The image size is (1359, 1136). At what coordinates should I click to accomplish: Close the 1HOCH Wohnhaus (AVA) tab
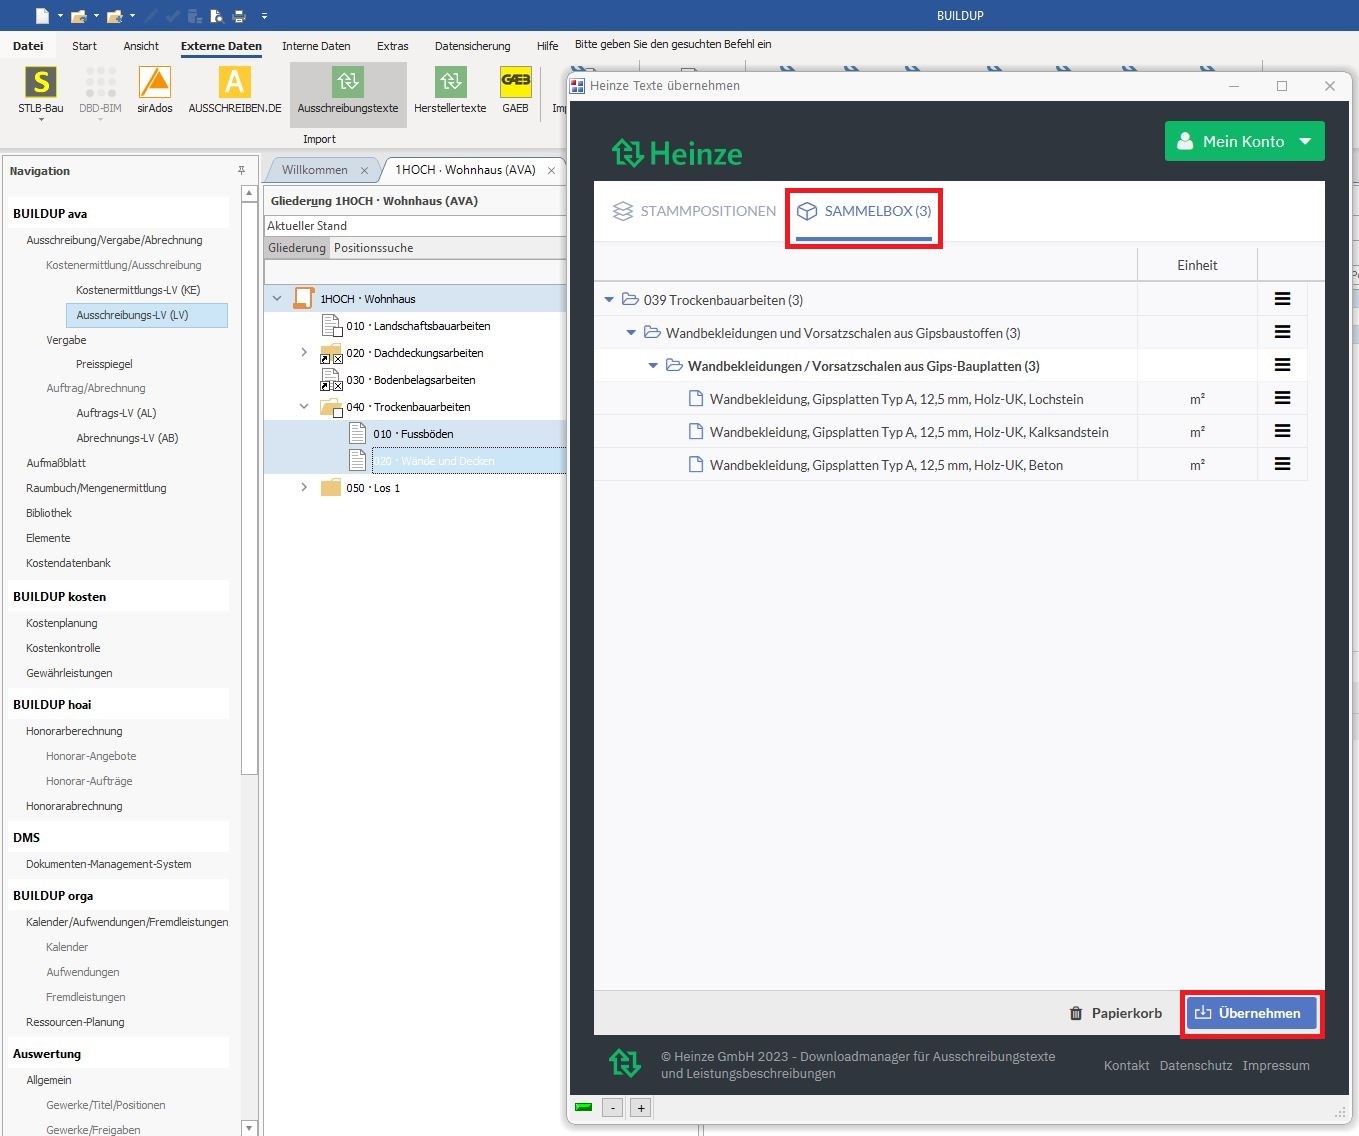click(x=551, y=171)
